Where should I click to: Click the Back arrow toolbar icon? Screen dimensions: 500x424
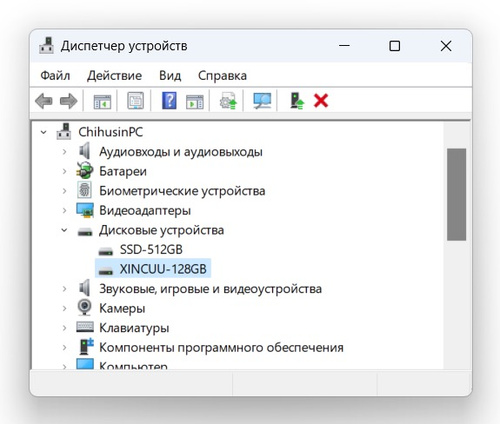click(x=44, y=101)
